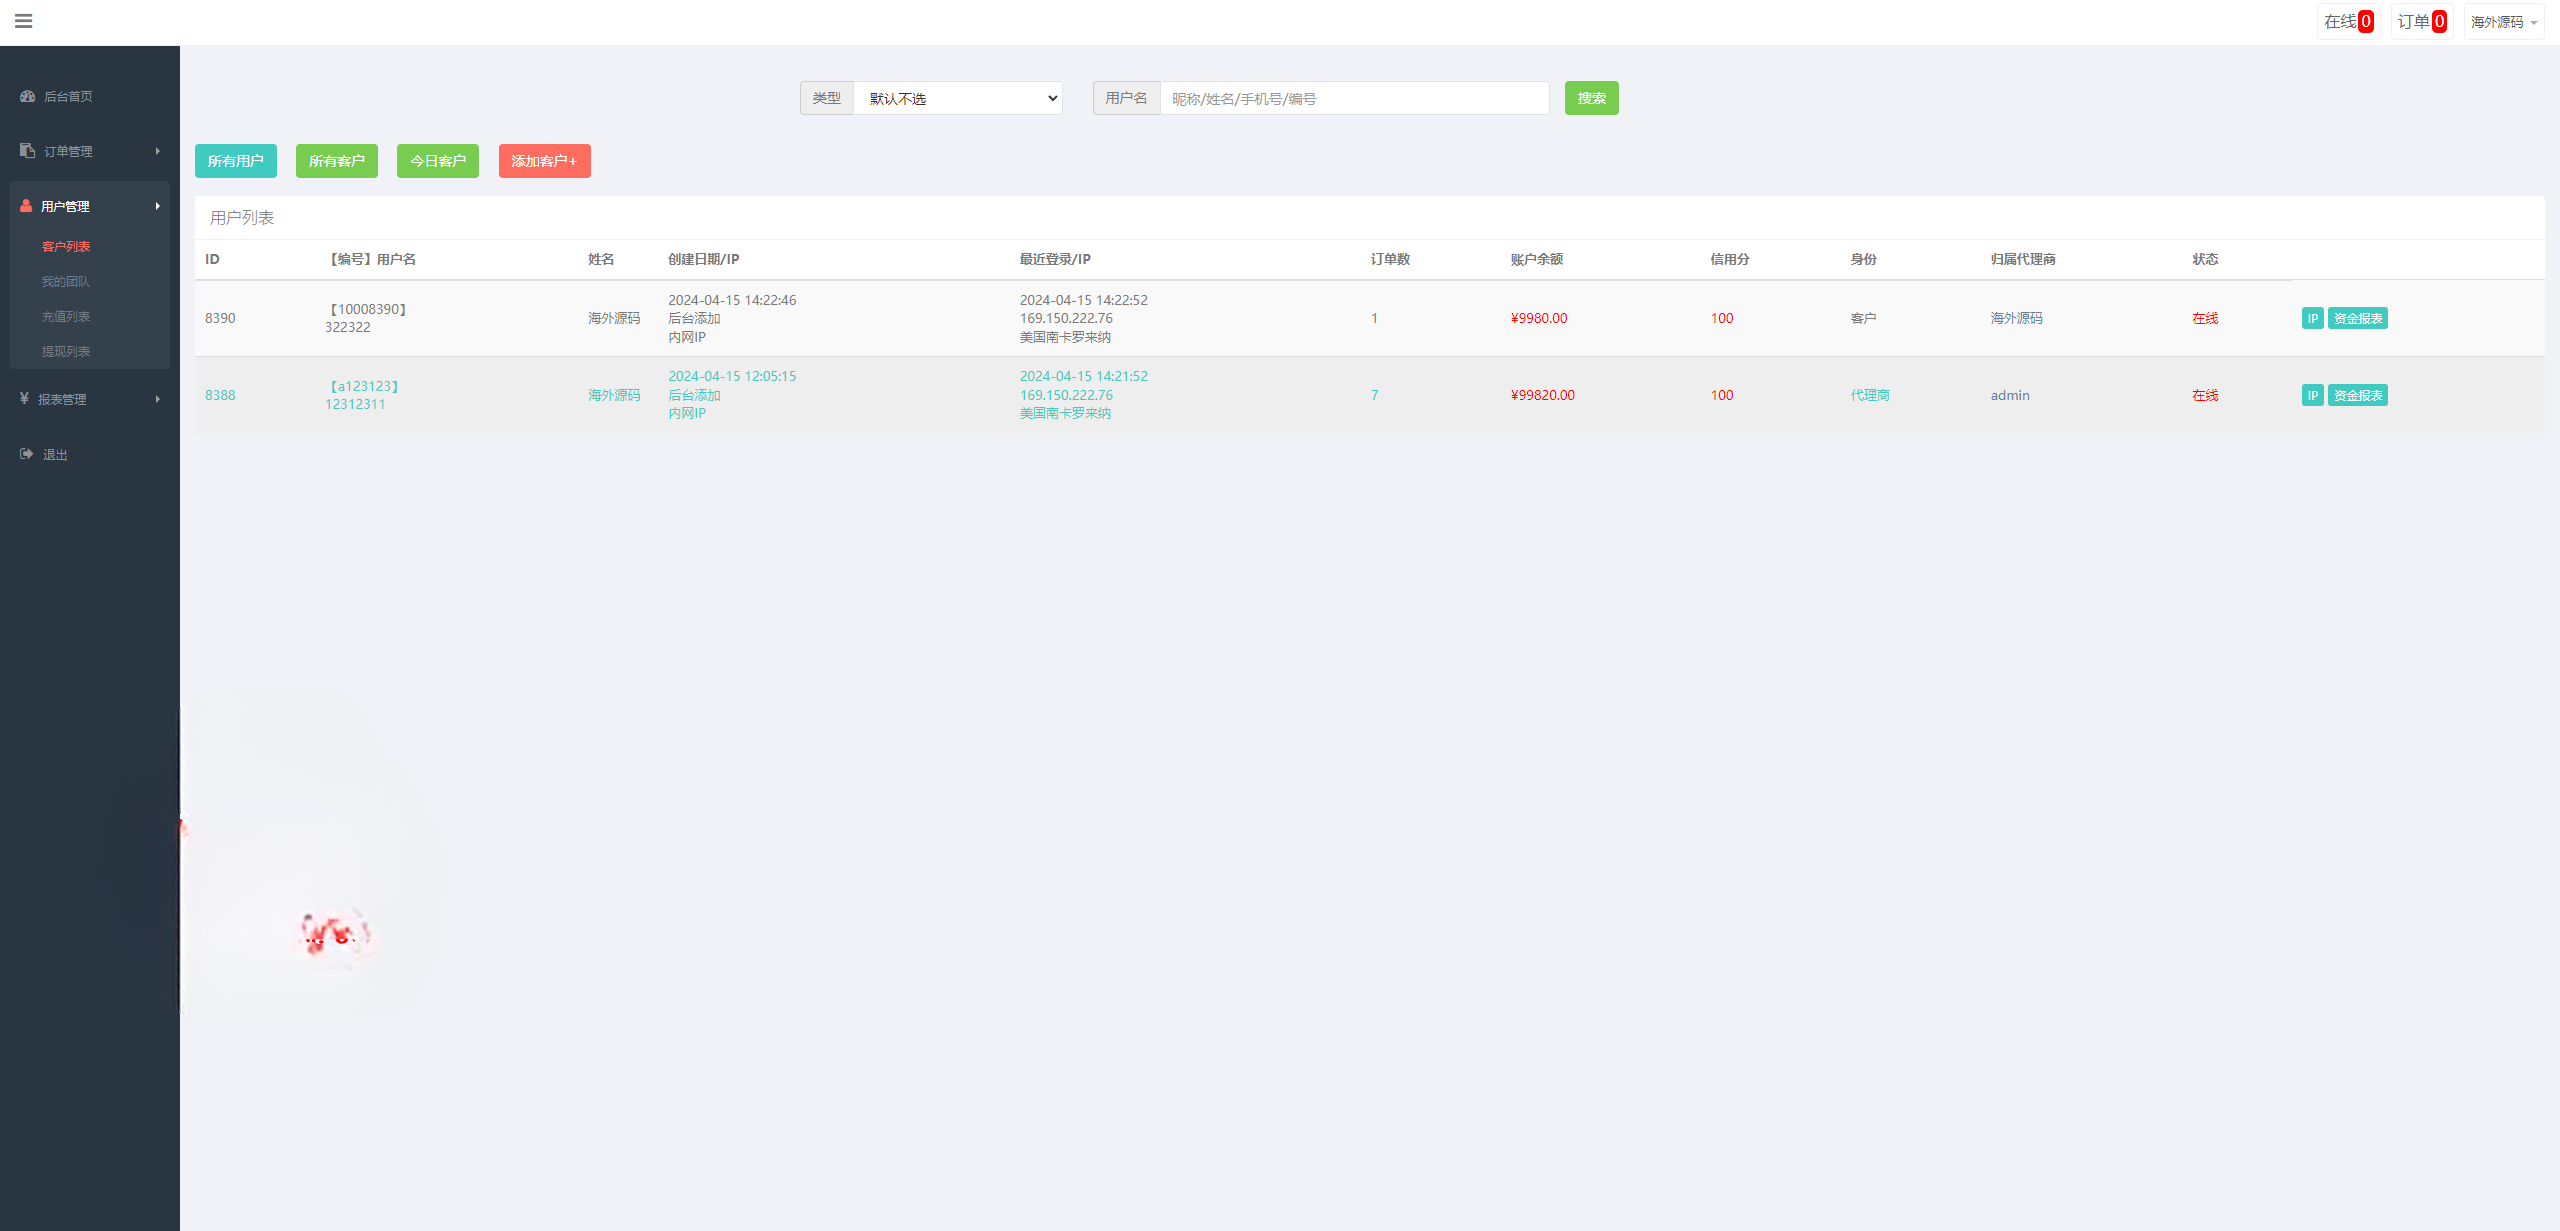This screenshot has height=1231, width=2560.
Task: Expand the 报表管理 submenu arrow
Action: pyautogui.click(x=157, y=399)
